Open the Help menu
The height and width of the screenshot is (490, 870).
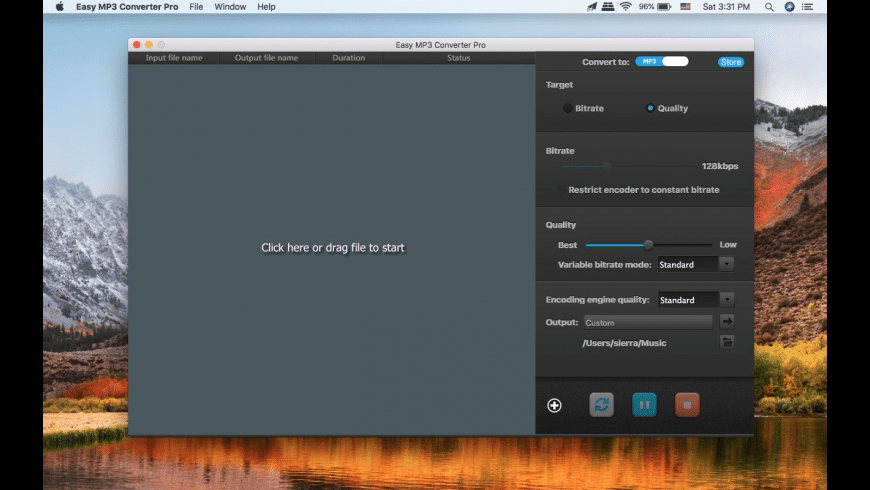[x=266, y=7]
